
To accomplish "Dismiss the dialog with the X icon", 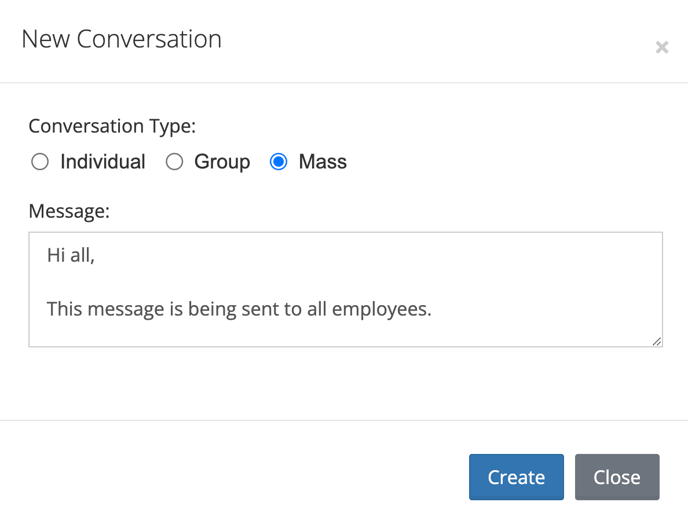I will click(662, 47).
